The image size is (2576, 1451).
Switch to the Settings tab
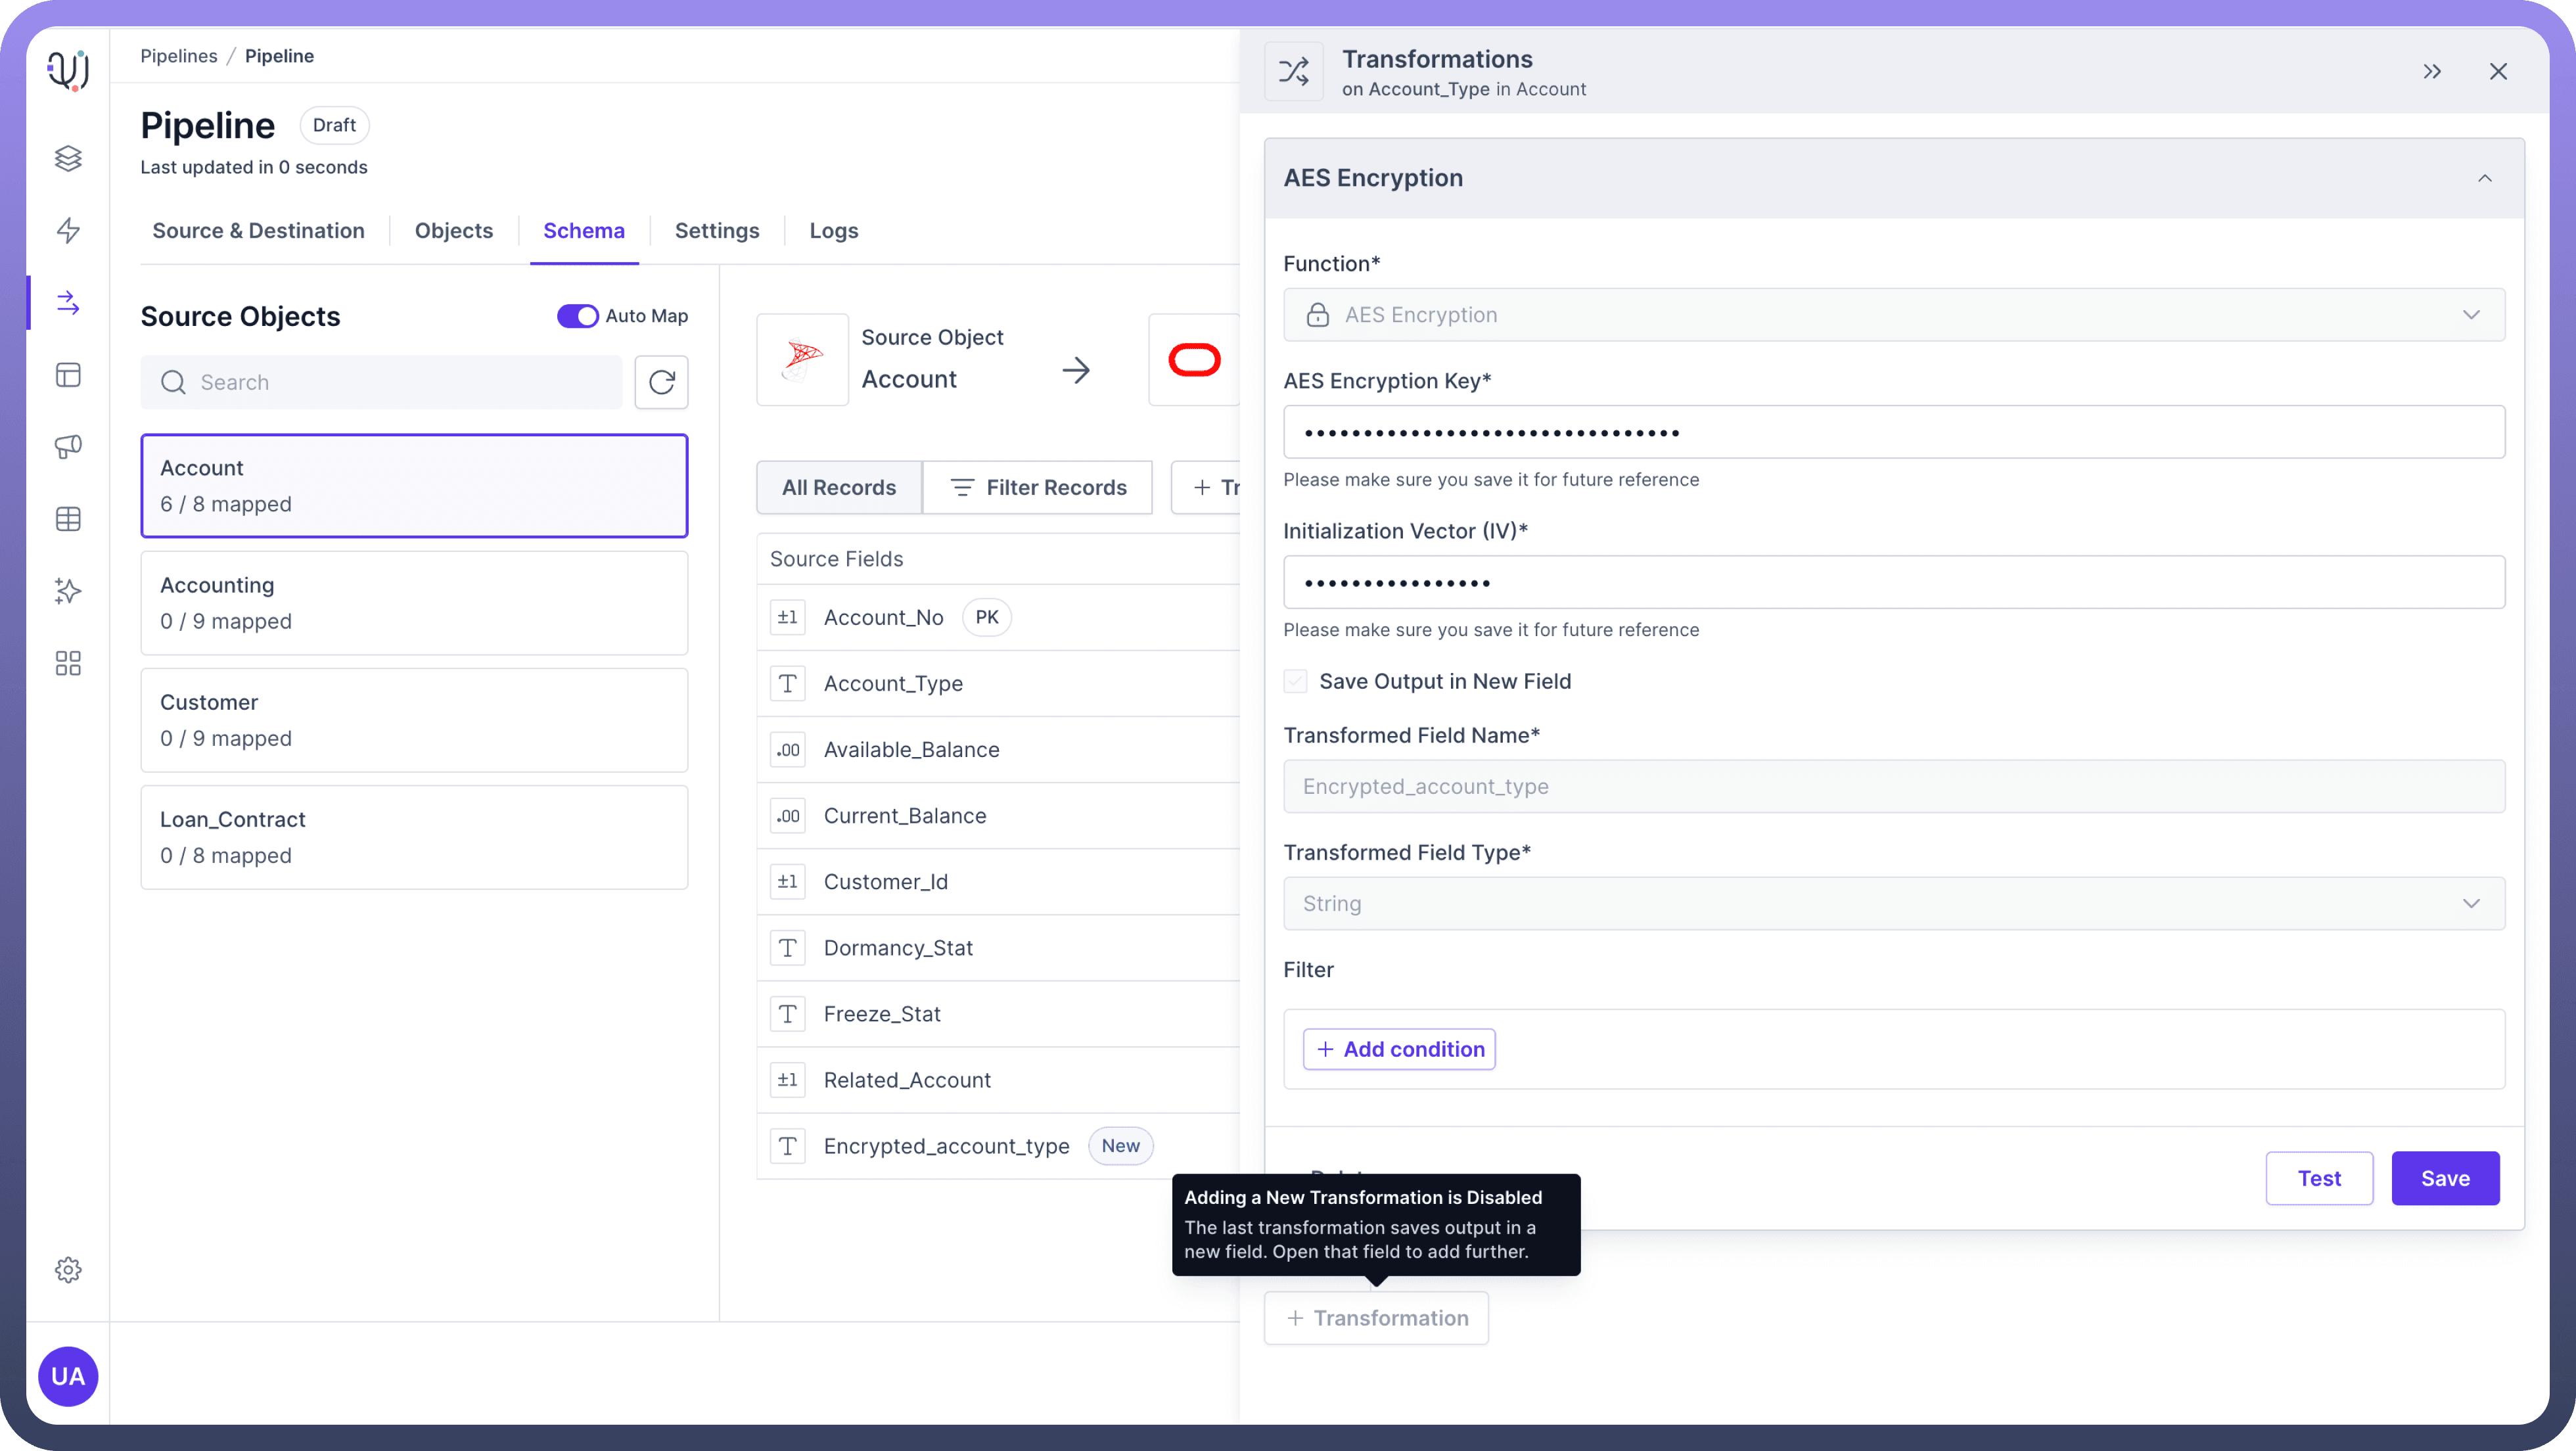pos(716,231)
